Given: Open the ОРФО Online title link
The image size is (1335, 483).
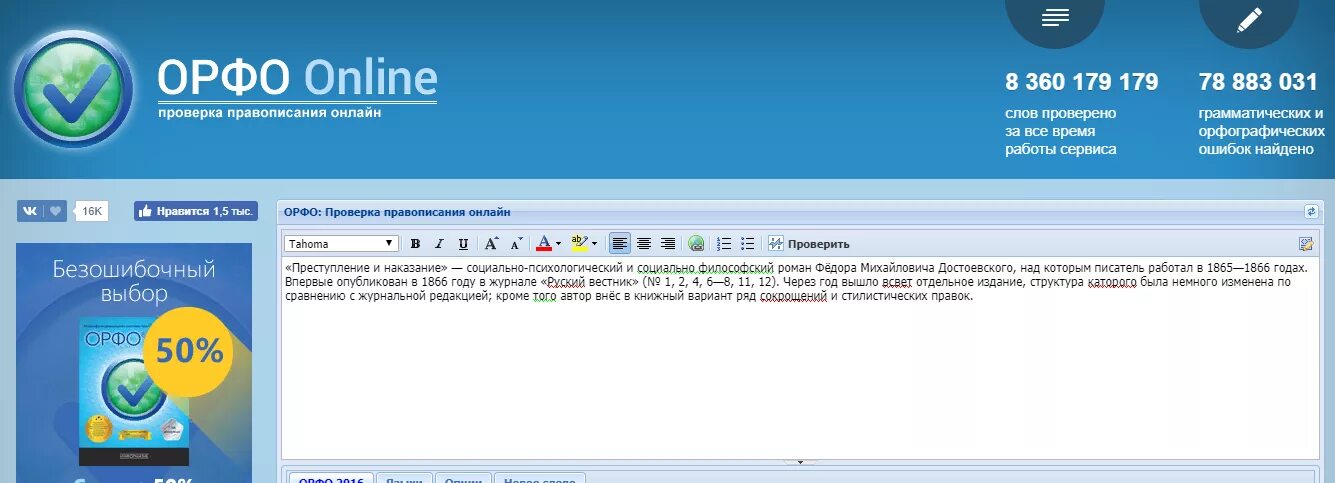Looking at the screenshot, I should [x=297, y=78].
